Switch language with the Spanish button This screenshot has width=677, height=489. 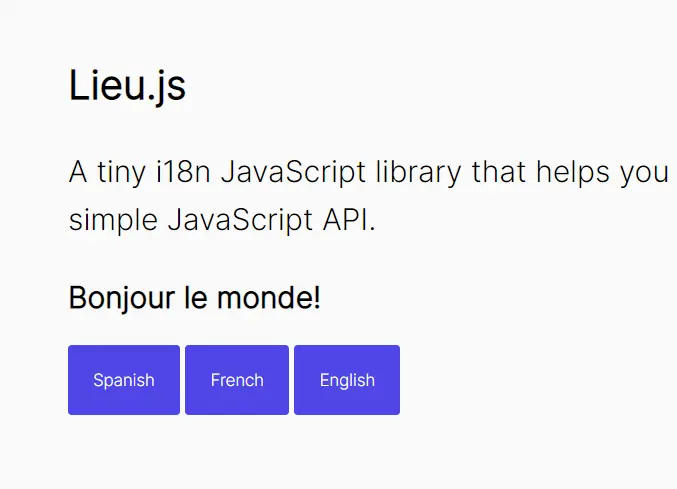coord(124,380)
